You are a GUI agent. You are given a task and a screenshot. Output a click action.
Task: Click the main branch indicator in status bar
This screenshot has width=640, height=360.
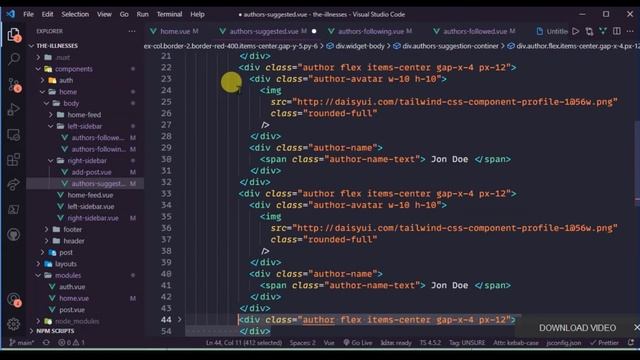tap(22, 343)
